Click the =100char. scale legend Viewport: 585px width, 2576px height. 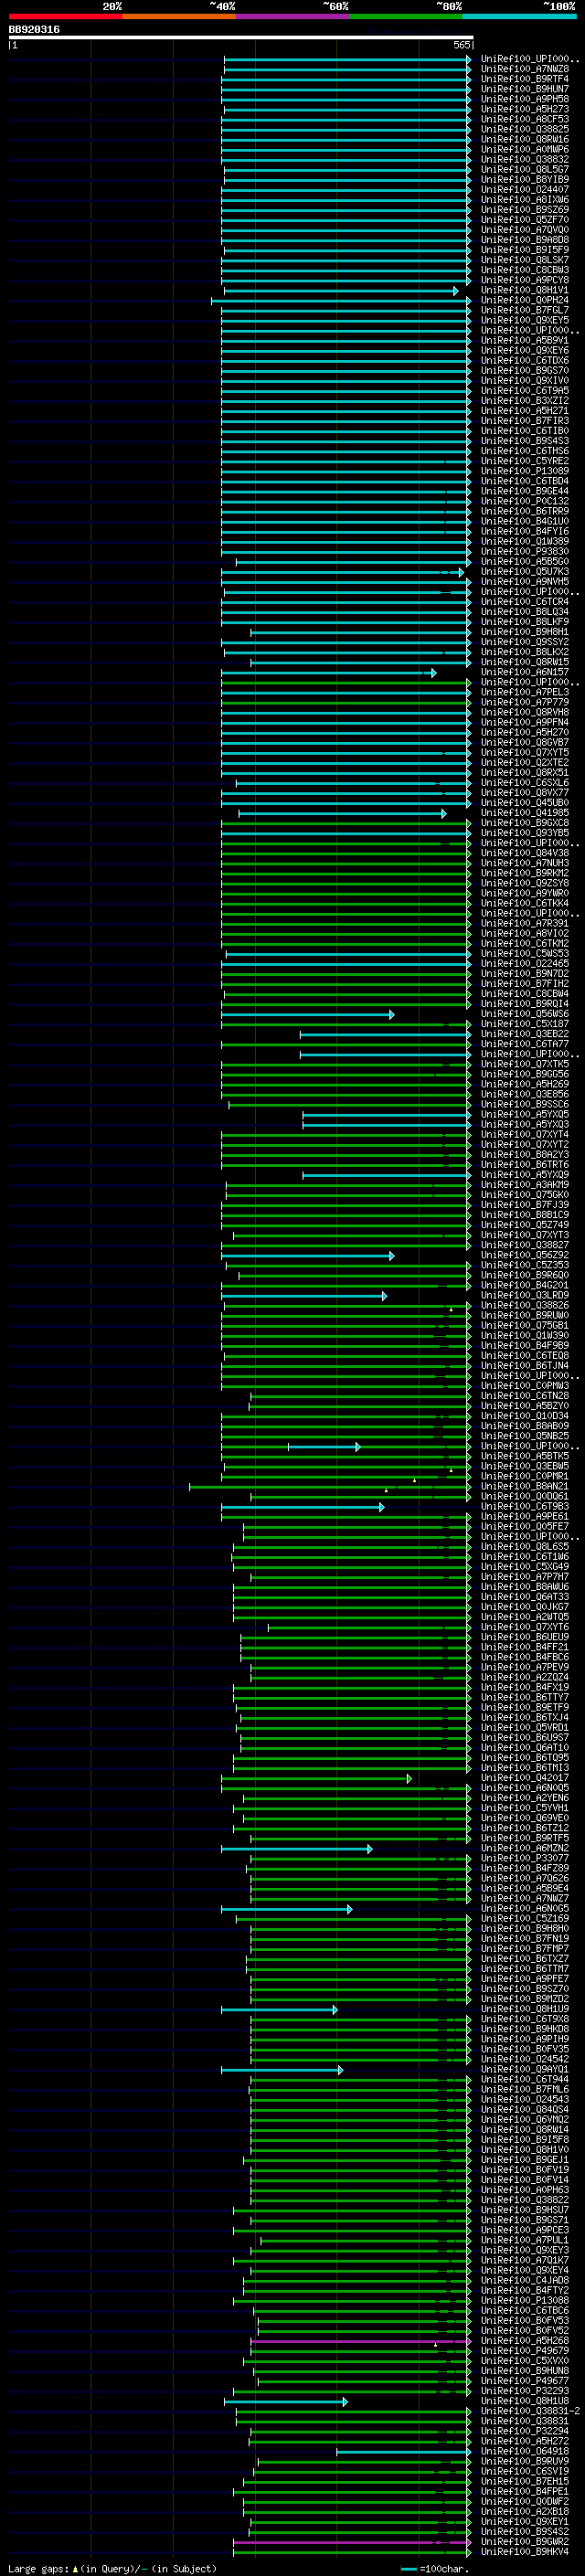(434, 2568)
